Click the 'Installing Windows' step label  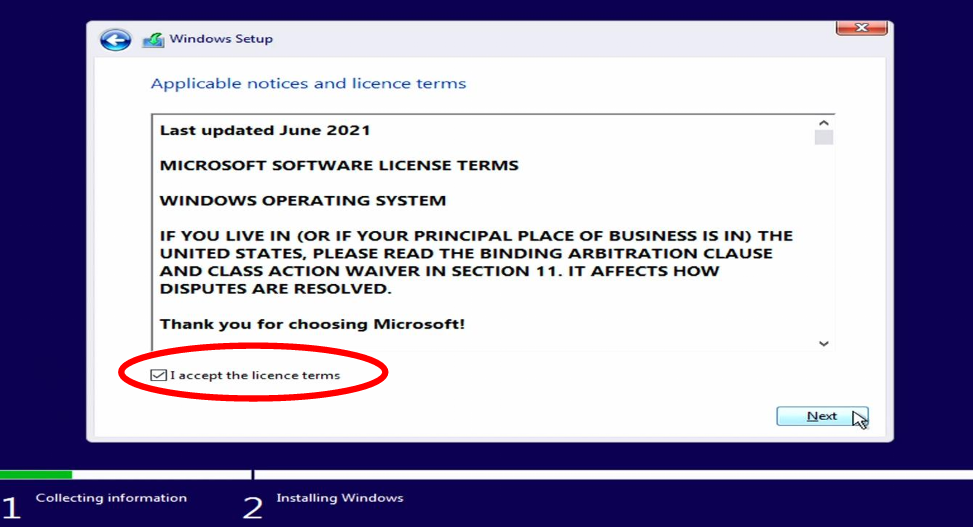pos(339,498)
